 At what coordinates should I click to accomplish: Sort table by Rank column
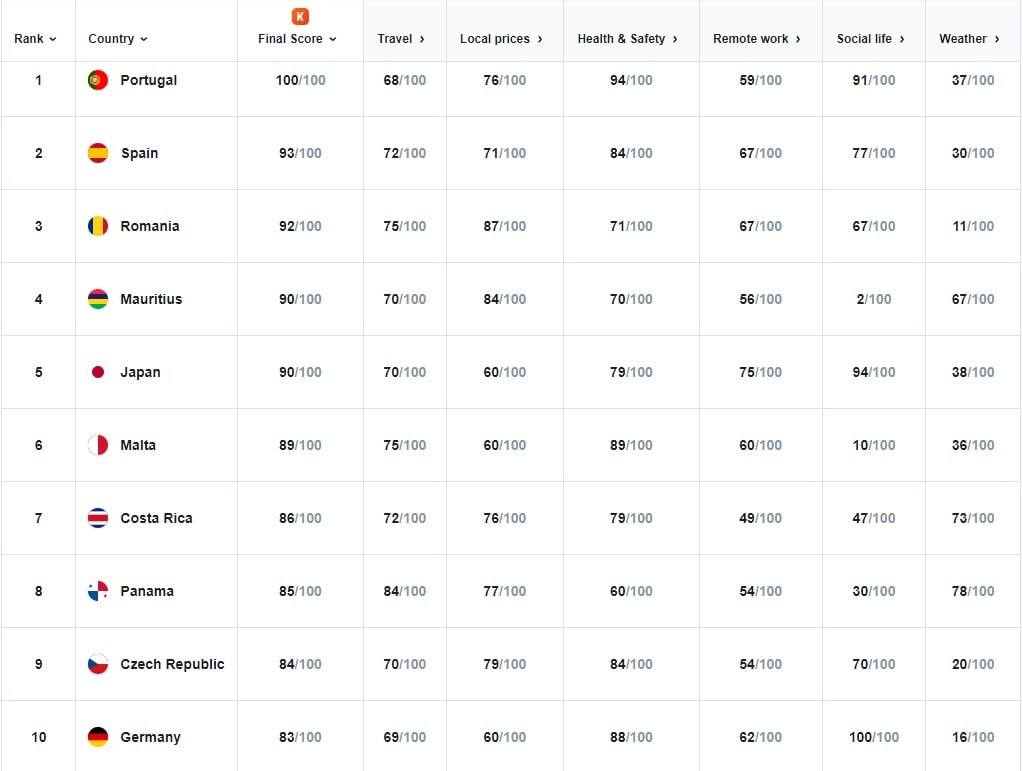click(x=36, y=39)
